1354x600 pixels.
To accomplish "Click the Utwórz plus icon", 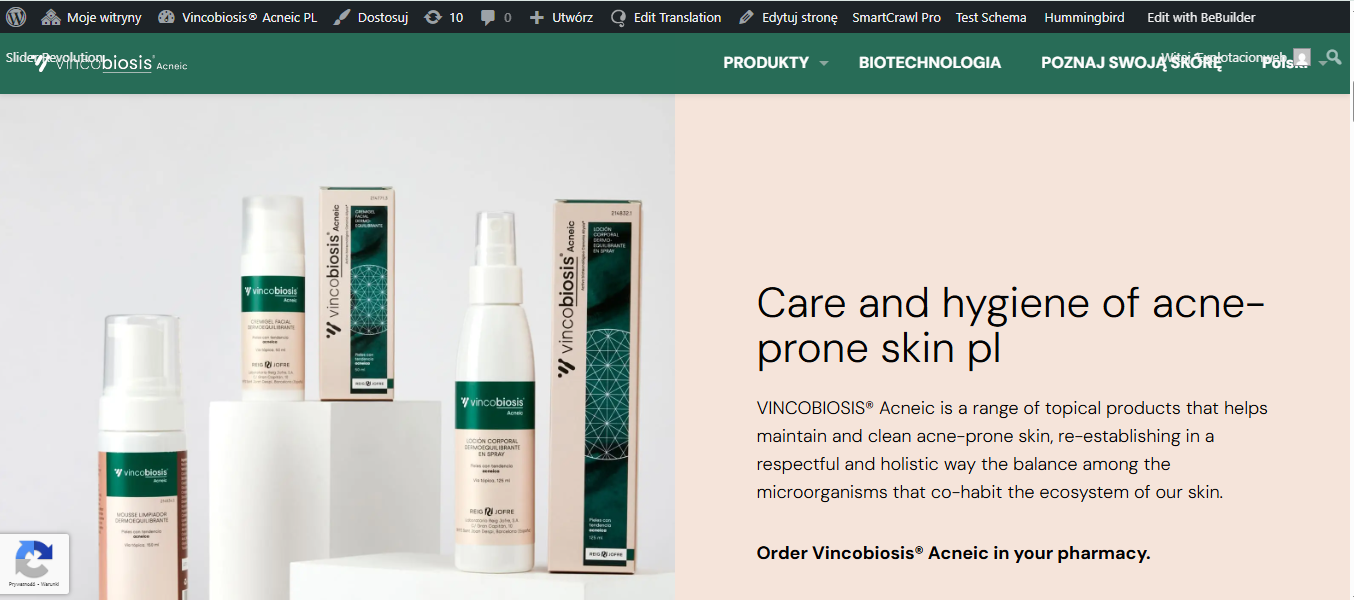I will [537, 17].
